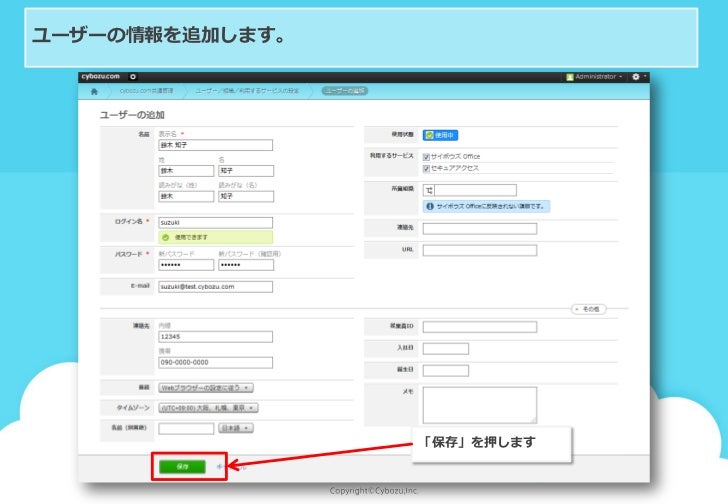Open the home icon in breadcrumb

click(94, 91)
